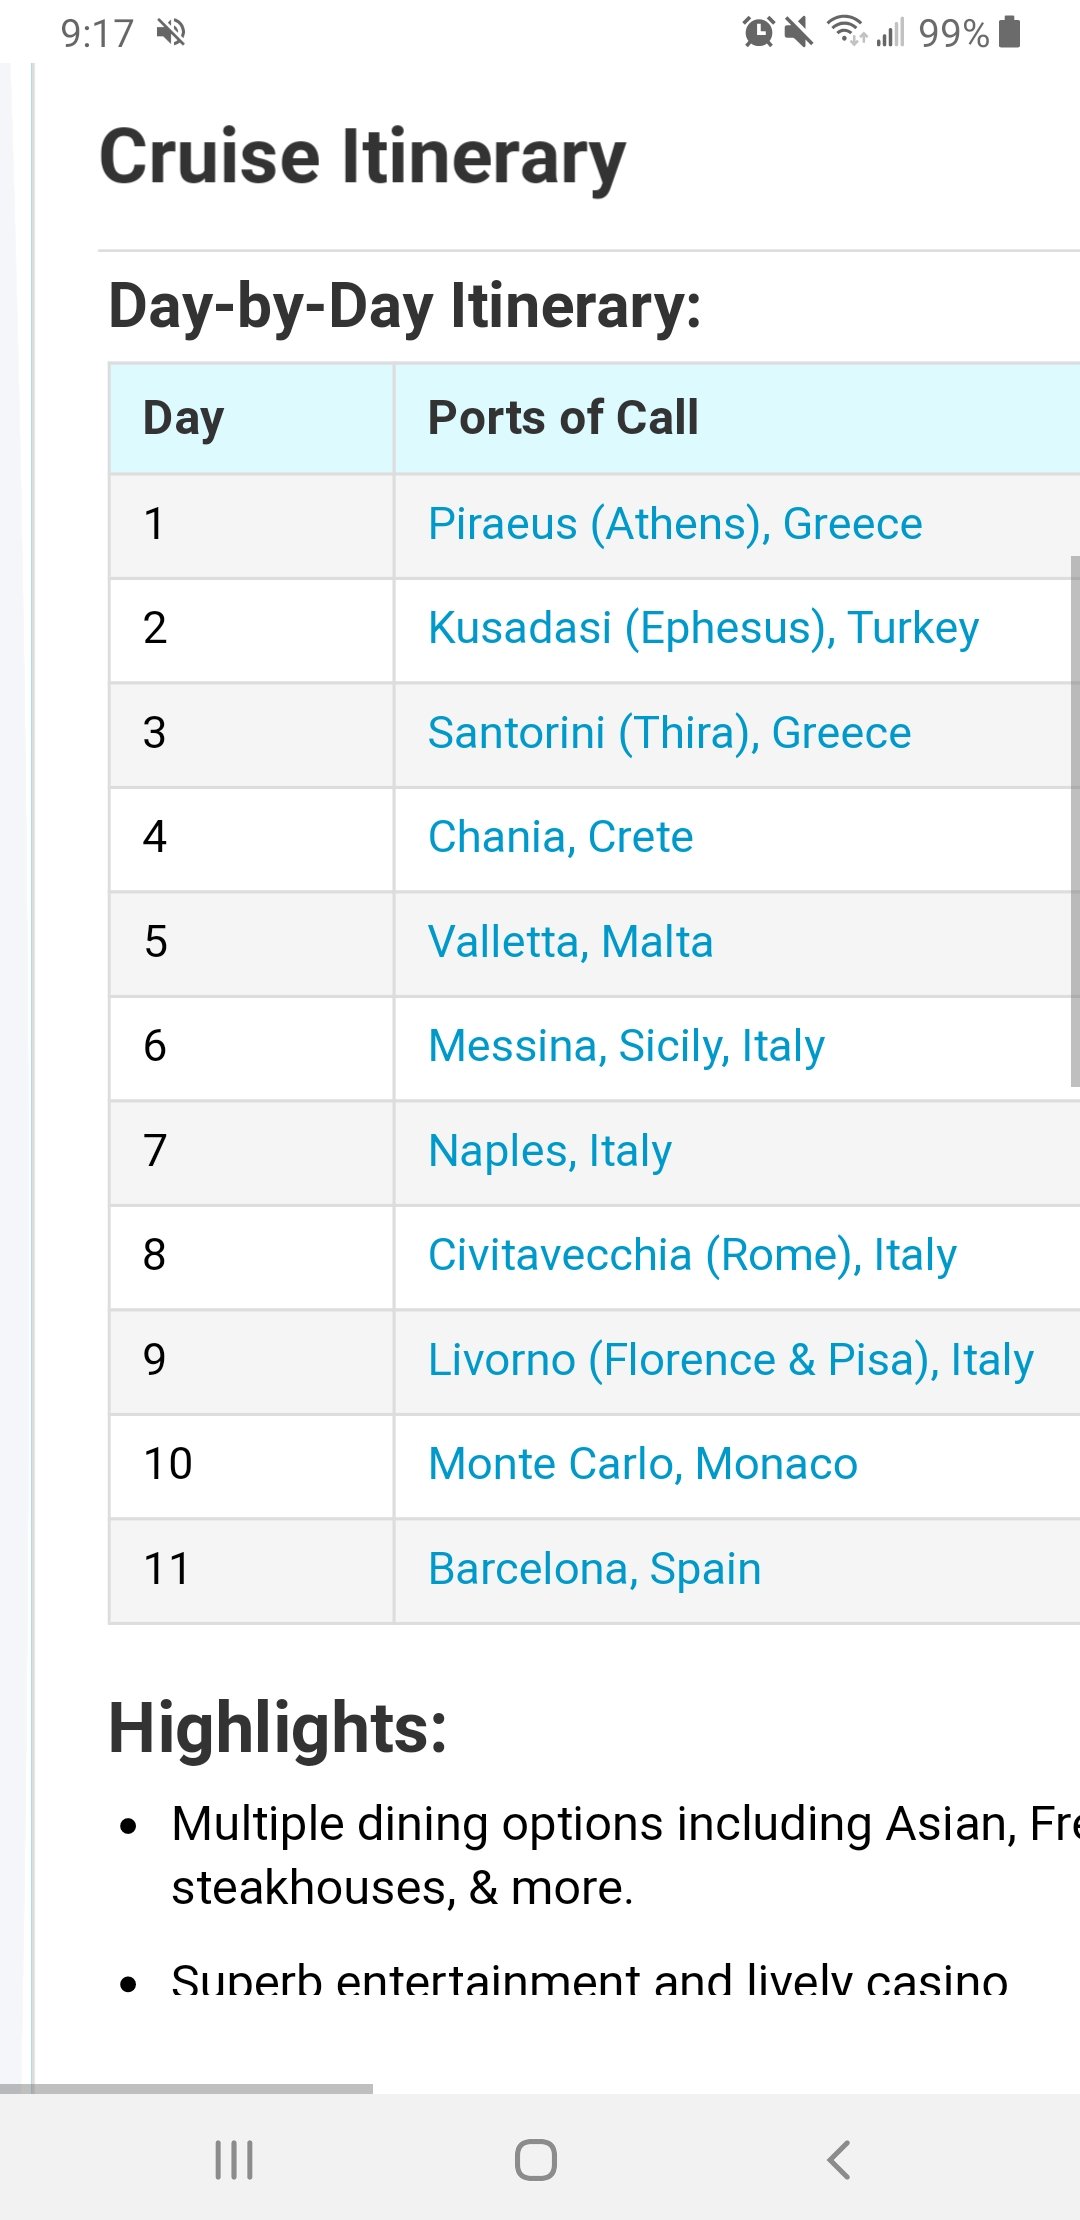This screenshot has width=1080, height=2220.
Task: Click the vertical scrollbar on the right edge
Action: coord(1075,820)
